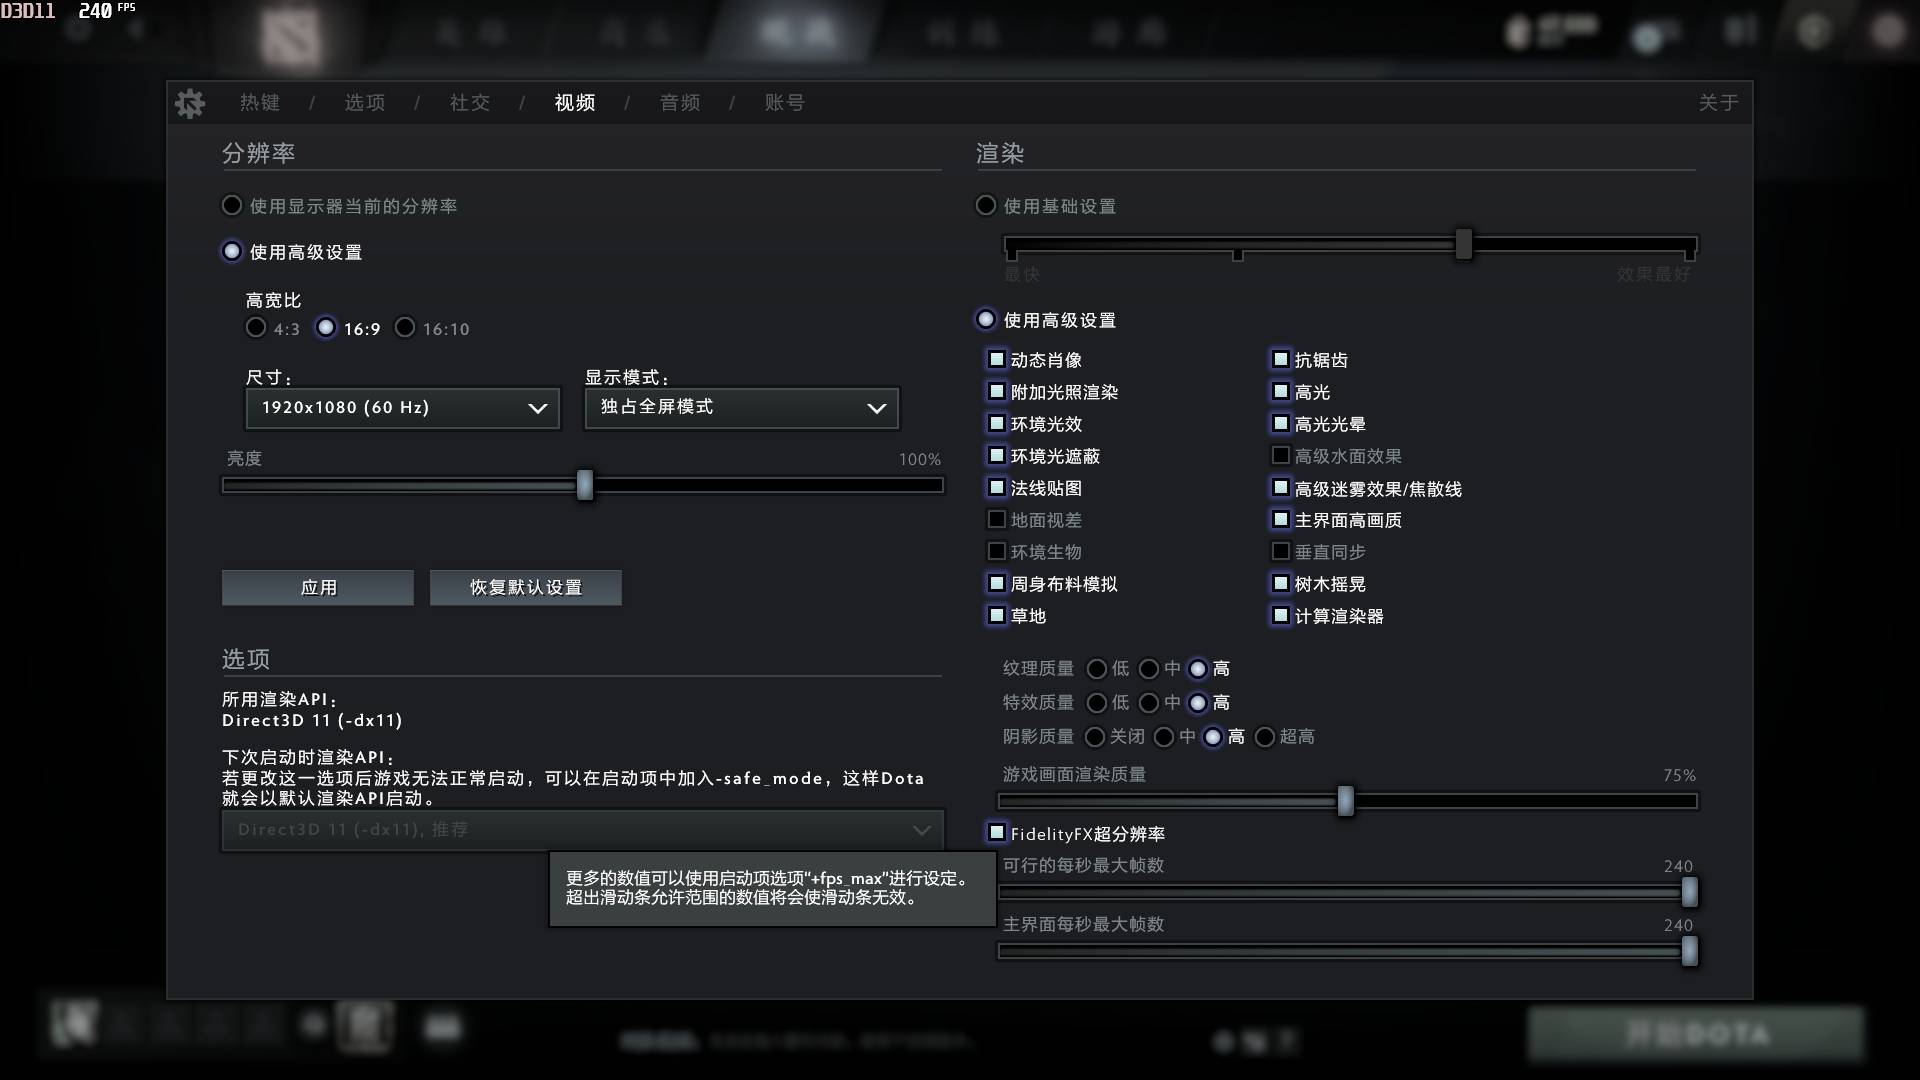The image size is (1920, 1080).
Task: Enable the 垂直同步 vertical sync checkbox
Action: click(x=1280, y=551)
